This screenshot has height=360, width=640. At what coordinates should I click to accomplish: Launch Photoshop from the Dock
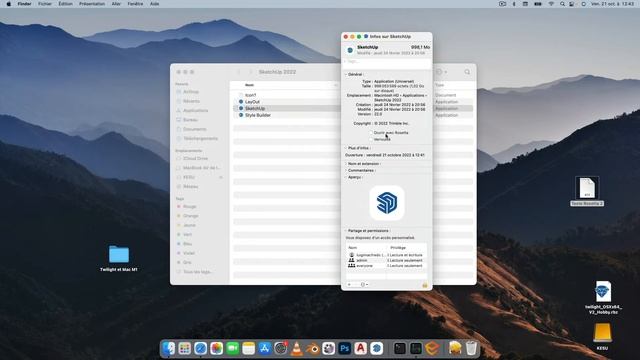tap(344, 348)
